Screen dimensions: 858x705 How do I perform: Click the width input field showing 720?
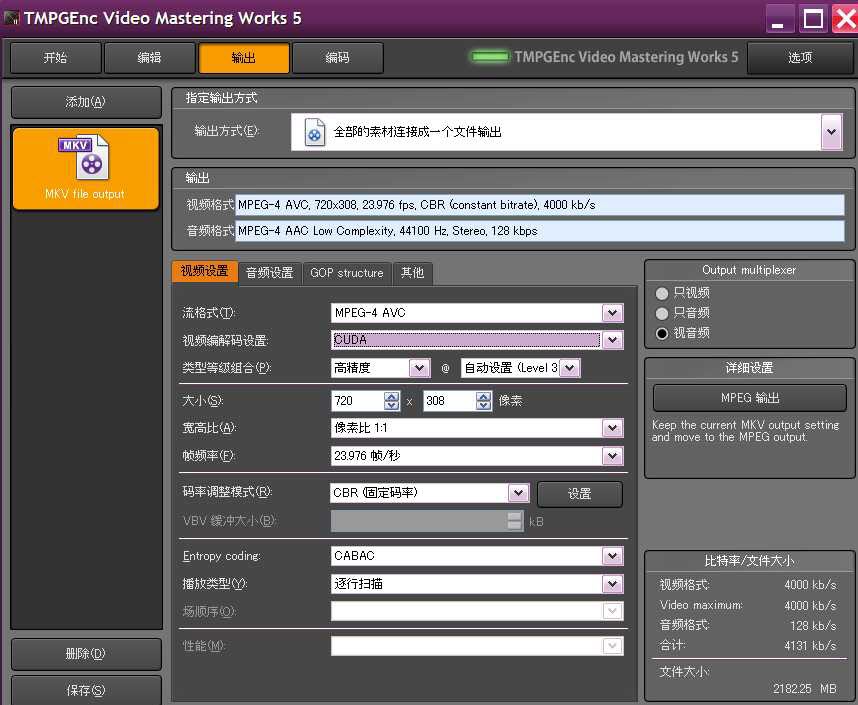(x=356, y=401)
